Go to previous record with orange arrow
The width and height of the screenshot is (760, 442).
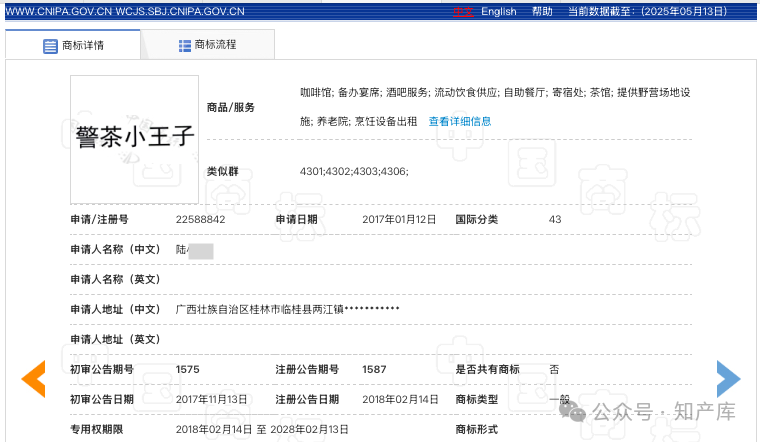pos(33,379)
